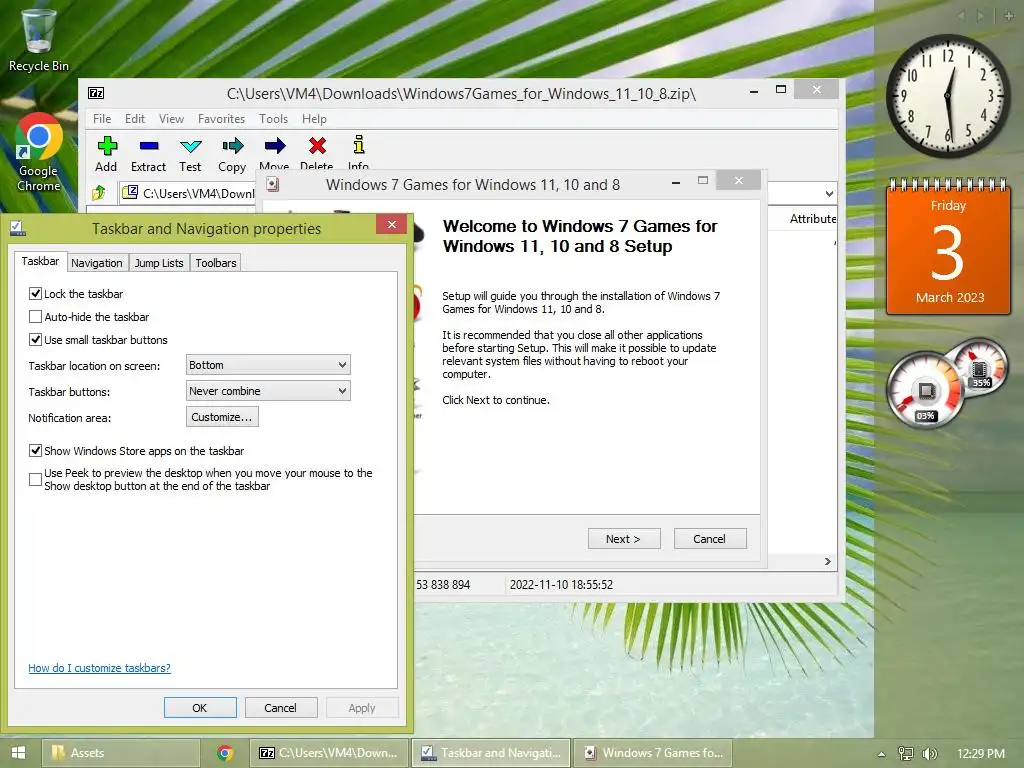Open Chrome from the taskbar
This screenshot has height=768, width=1024.
[x=225, y=753]
